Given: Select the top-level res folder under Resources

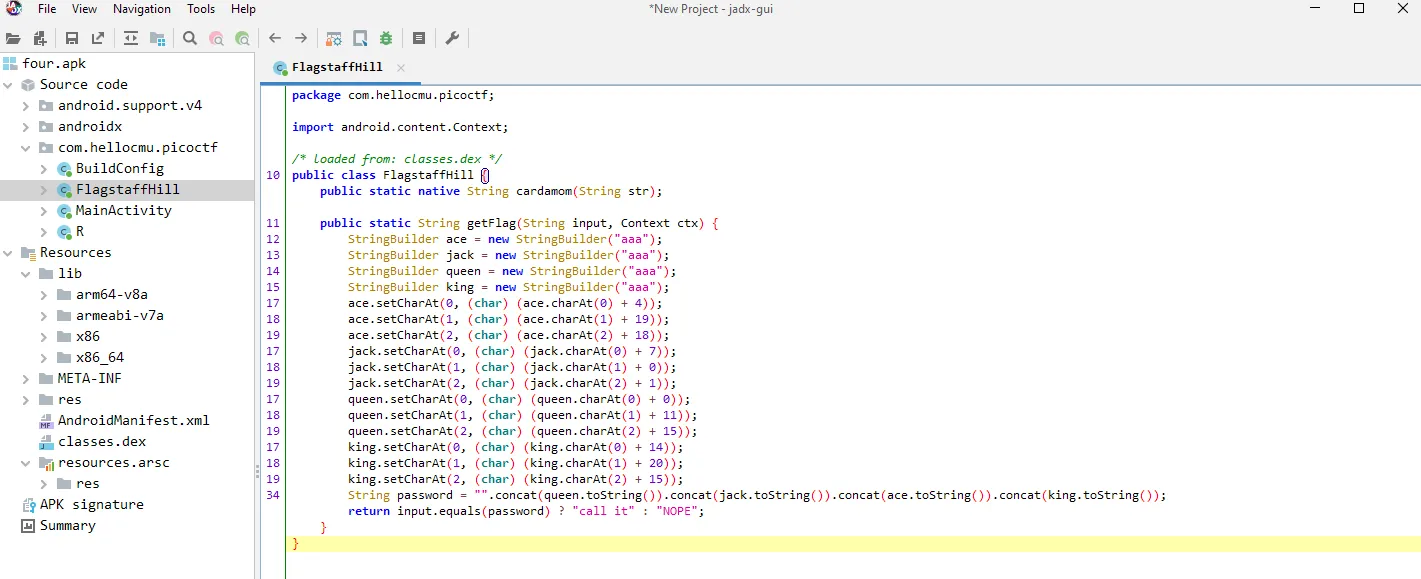Looking at the screenshot, I should tap(70, 399).
